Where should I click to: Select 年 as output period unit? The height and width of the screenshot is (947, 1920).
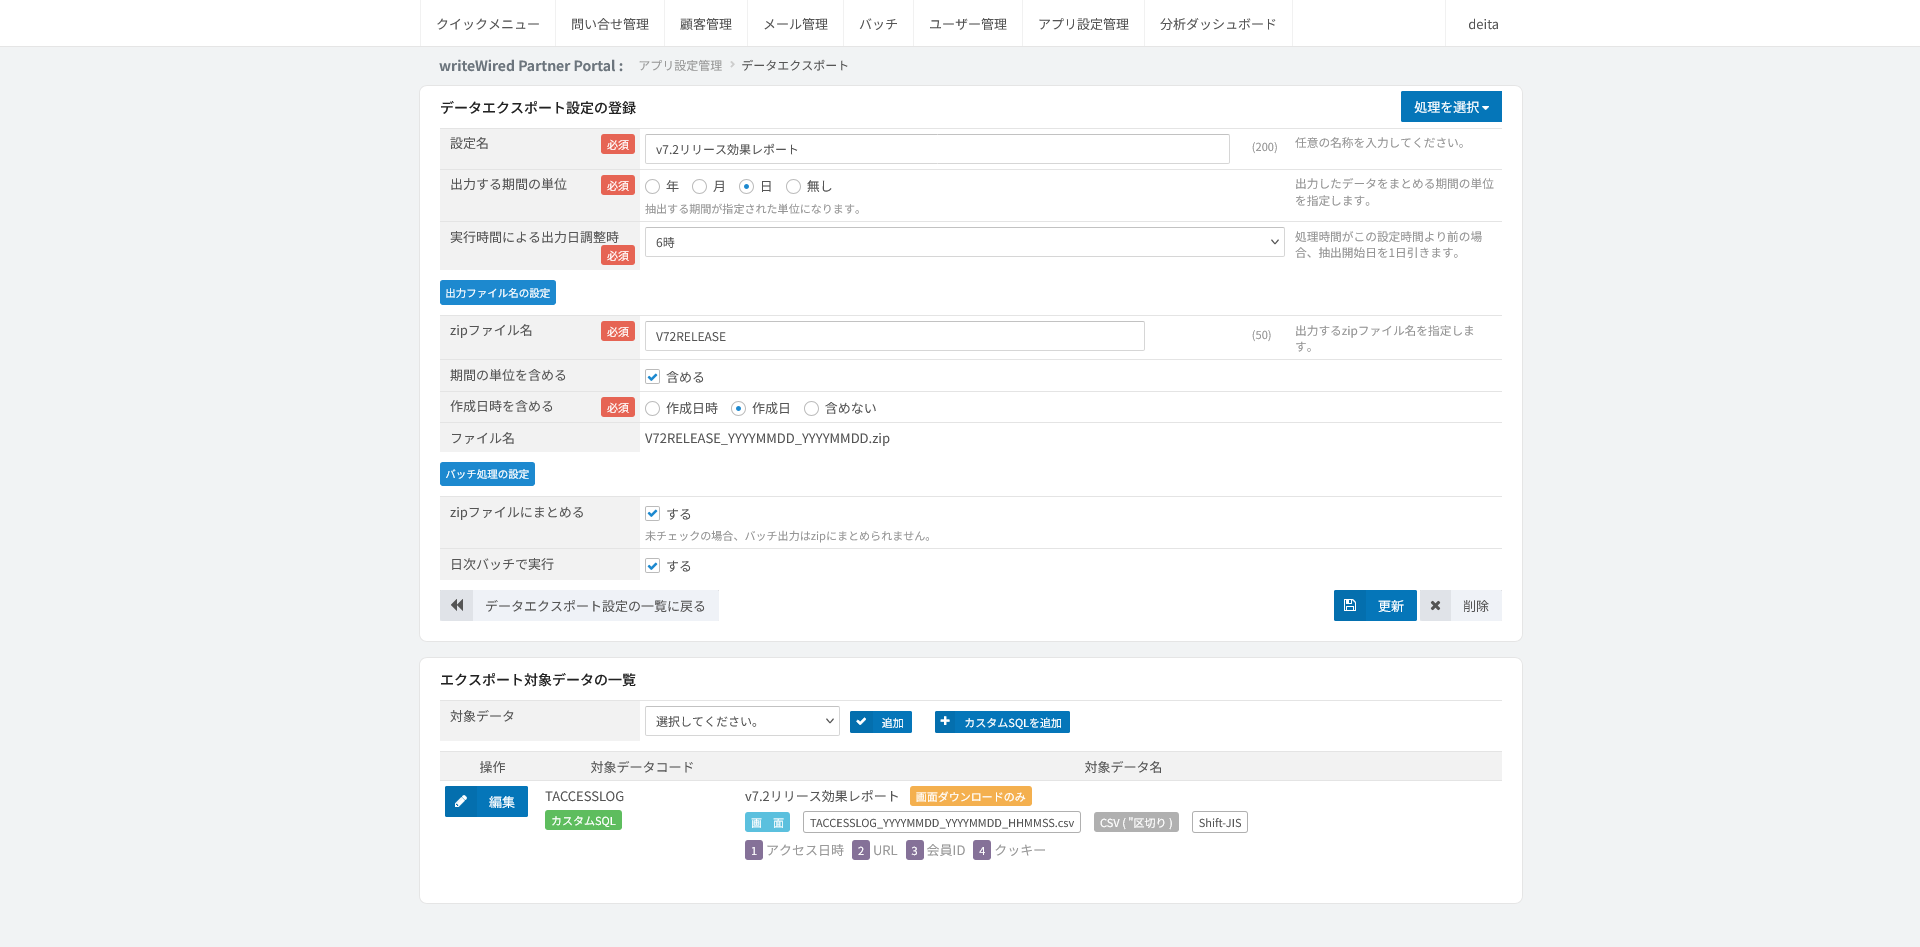pos(653,186)
